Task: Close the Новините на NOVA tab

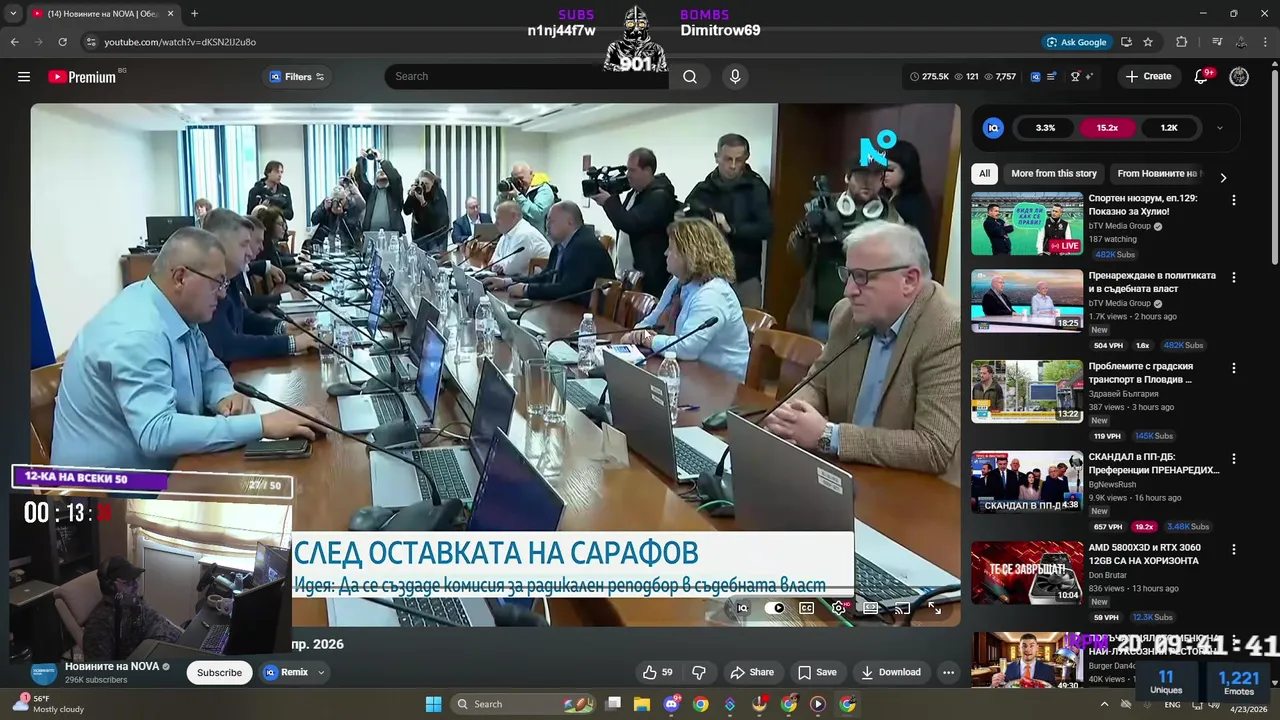Action: pos(170,14)
